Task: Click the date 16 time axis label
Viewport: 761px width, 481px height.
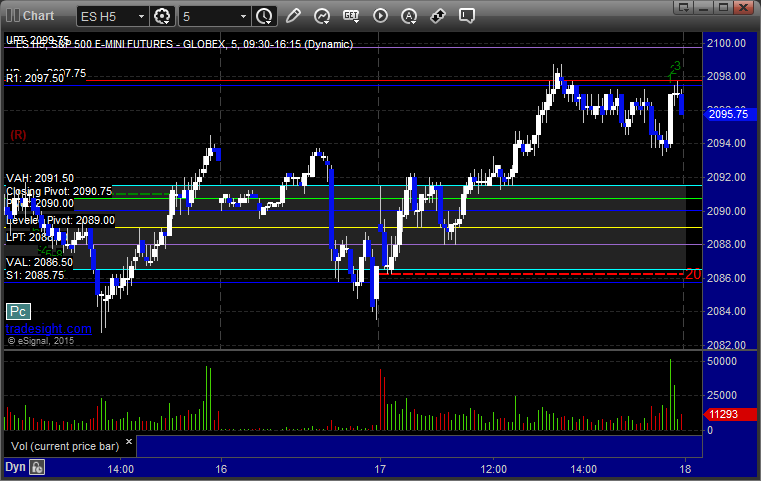Action: coord(221,469)
